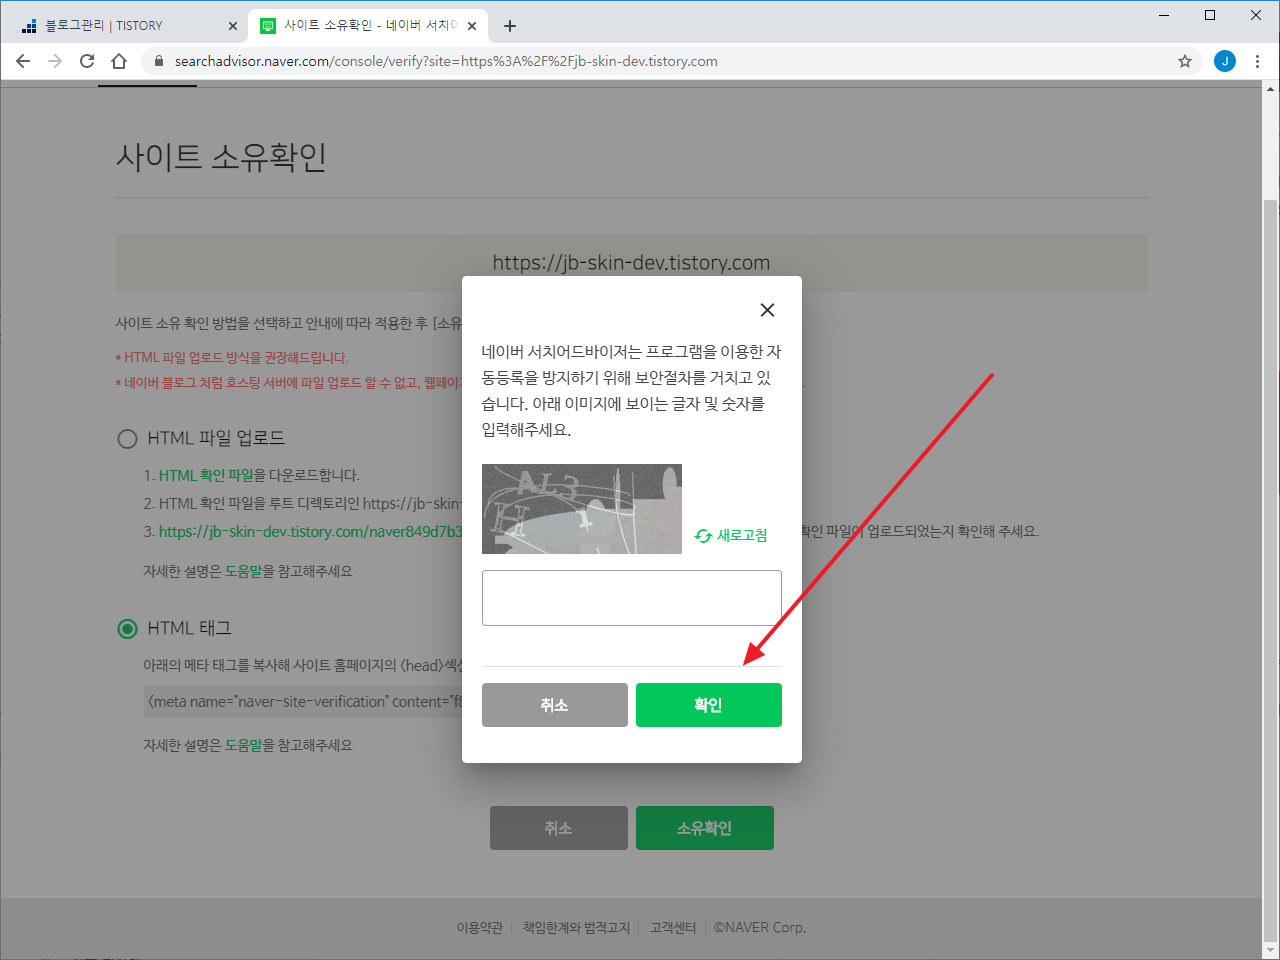Close the 블로그관리 TISTORY tab
This screenshot has height=960, width=1280.
[233, 26]
